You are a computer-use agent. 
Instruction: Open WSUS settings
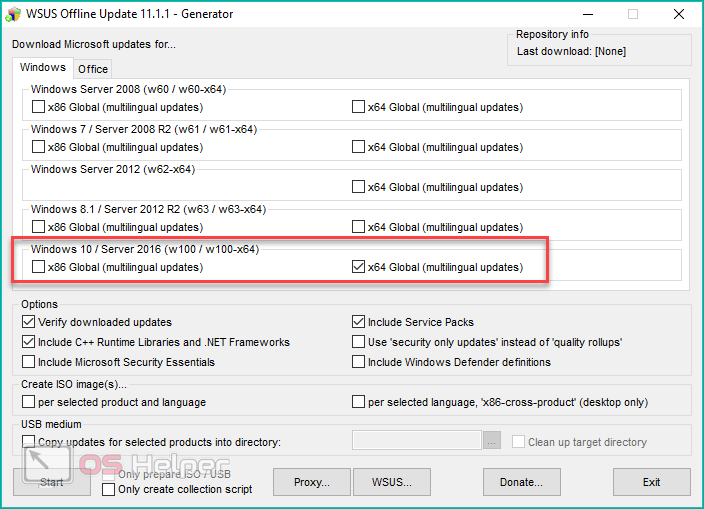pyautogui.click(x=392, y=482)
